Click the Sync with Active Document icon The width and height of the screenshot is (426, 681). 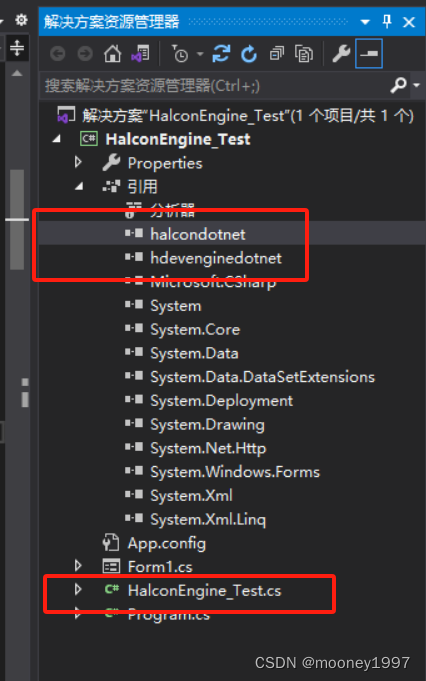click(221, 54)
